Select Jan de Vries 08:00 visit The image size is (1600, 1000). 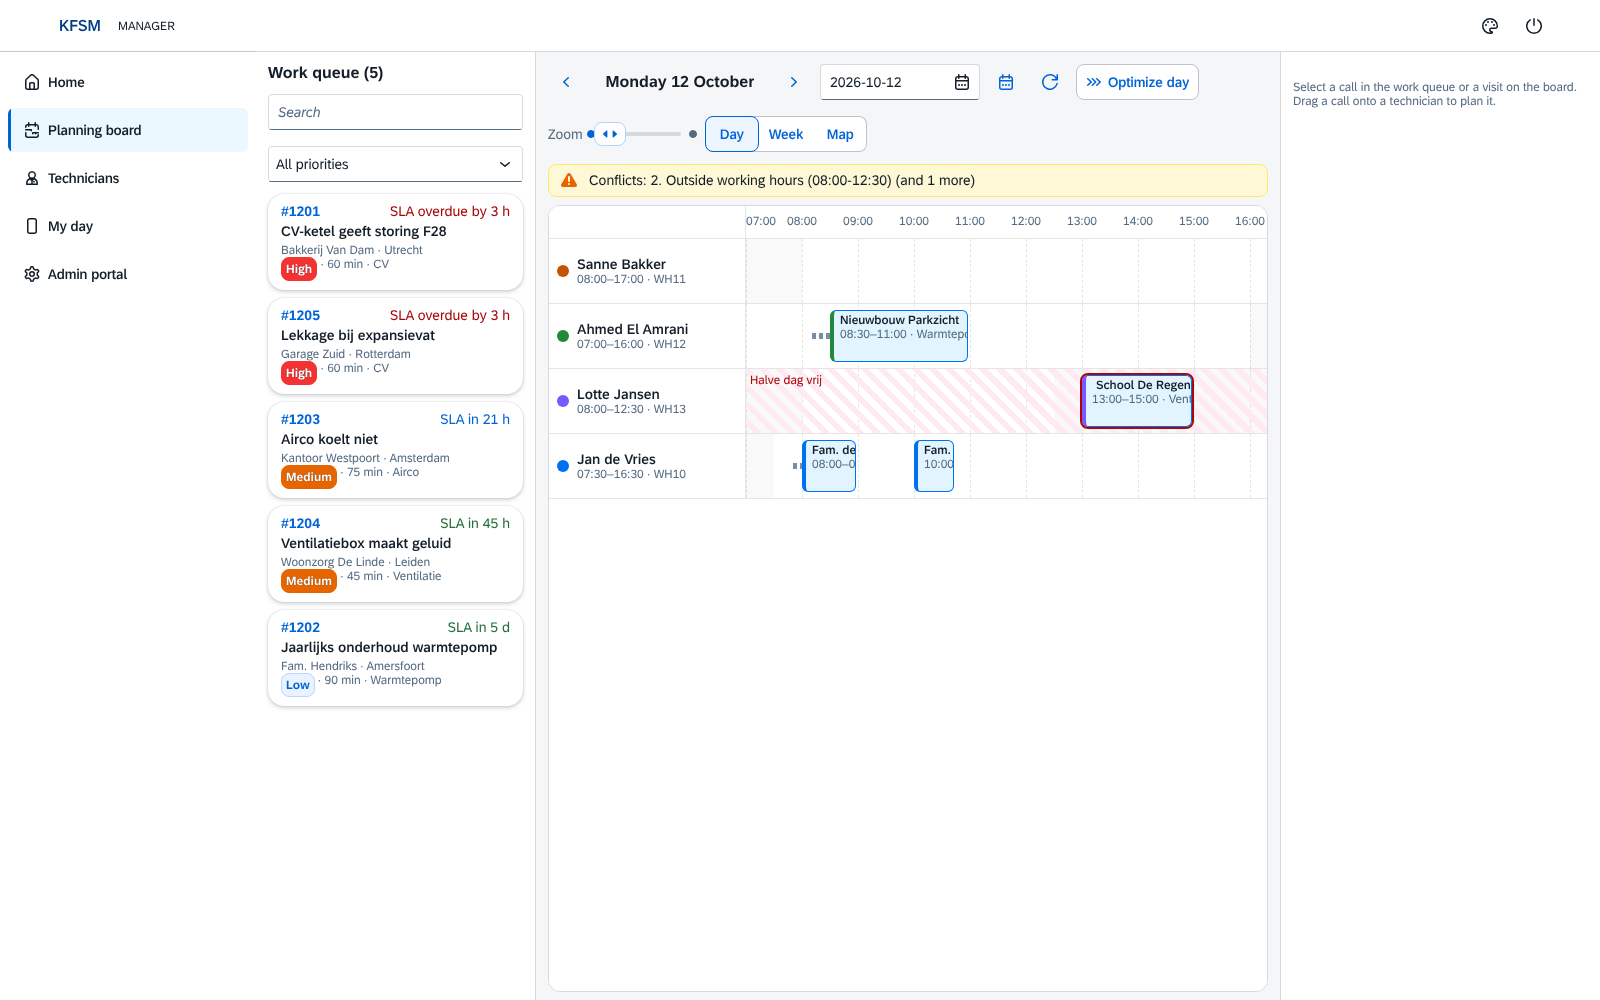pos(829,466)
